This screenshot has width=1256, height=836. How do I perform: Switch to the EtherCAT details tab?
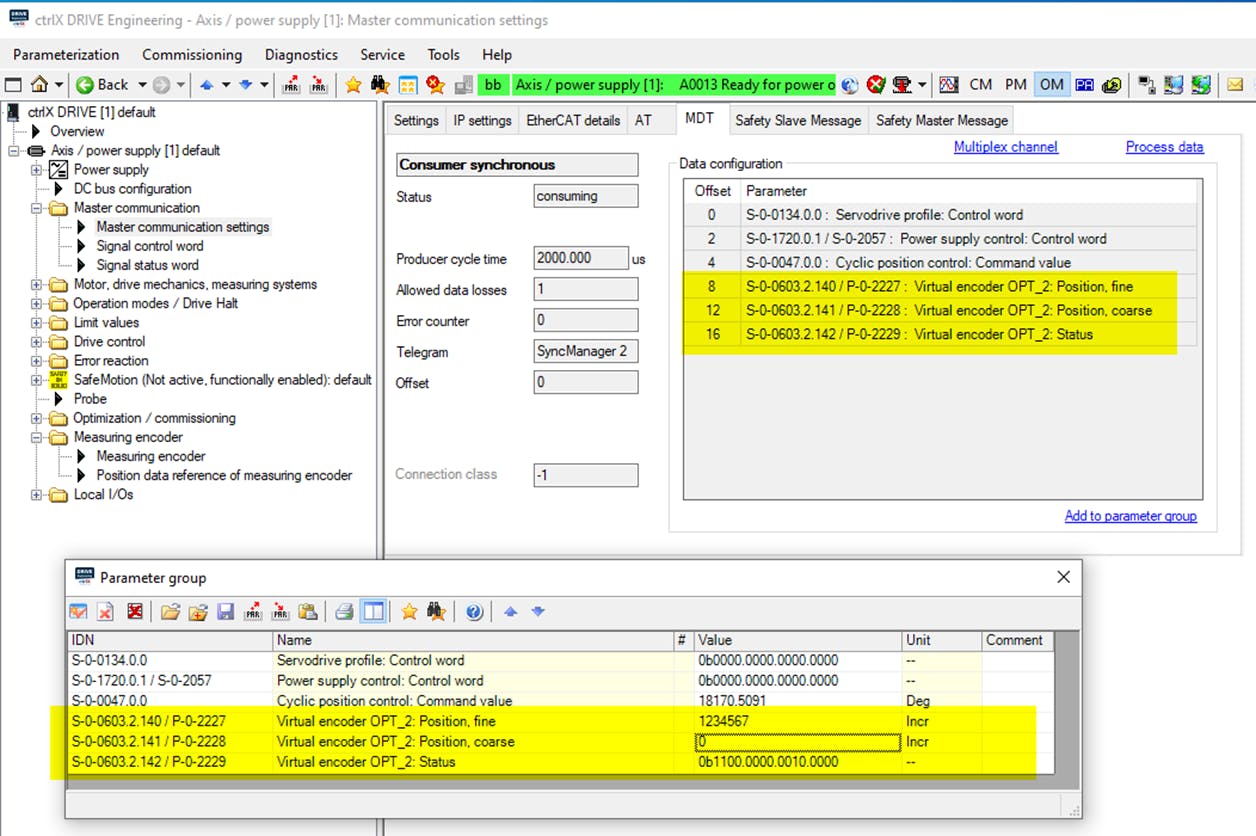coord(573,120)
